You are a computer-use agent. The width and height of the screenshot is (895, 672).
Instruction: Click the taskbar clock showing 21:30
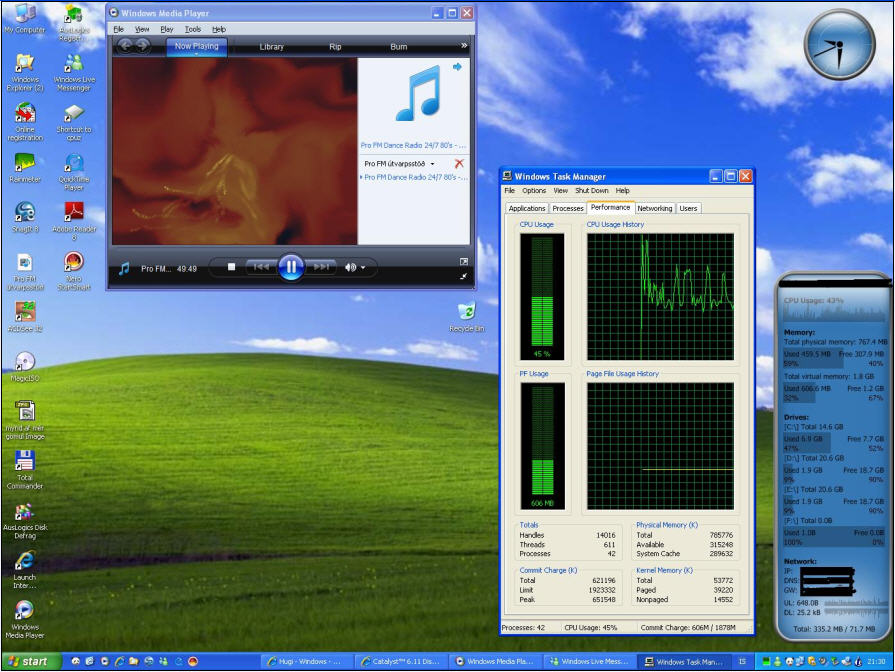coord(876,662)
